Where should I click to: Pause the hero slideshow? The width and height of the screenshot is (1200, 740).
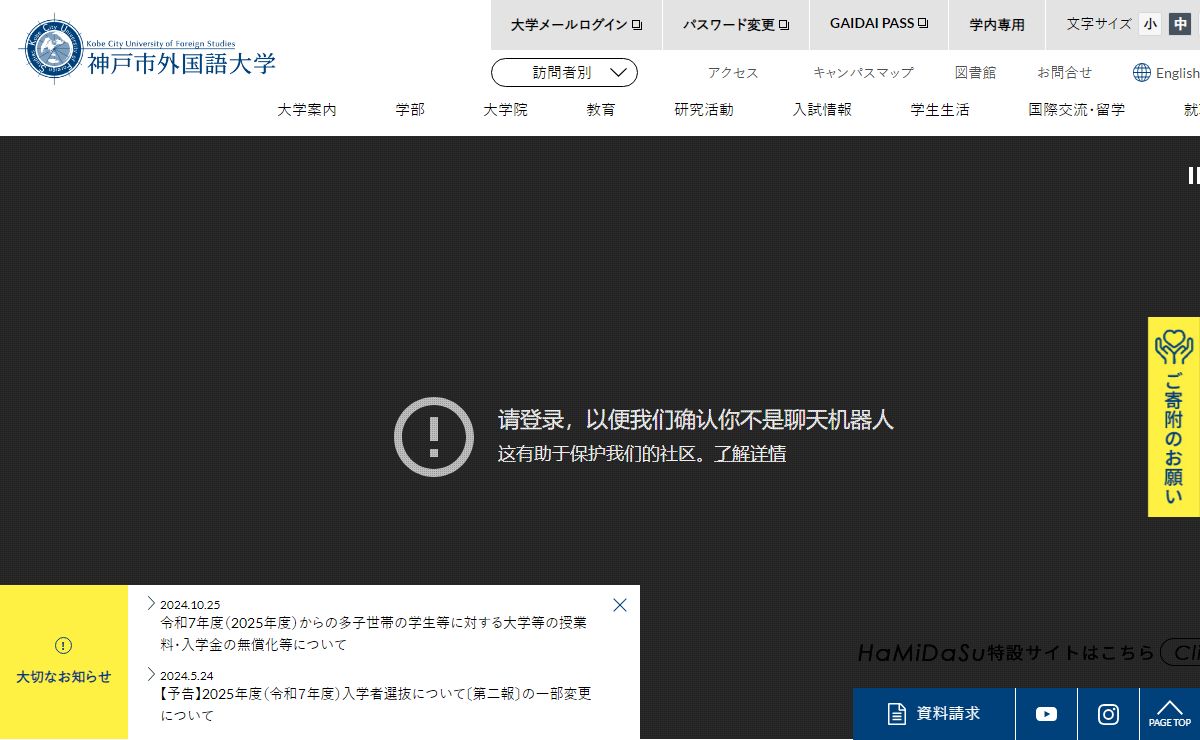point(1193,175)
